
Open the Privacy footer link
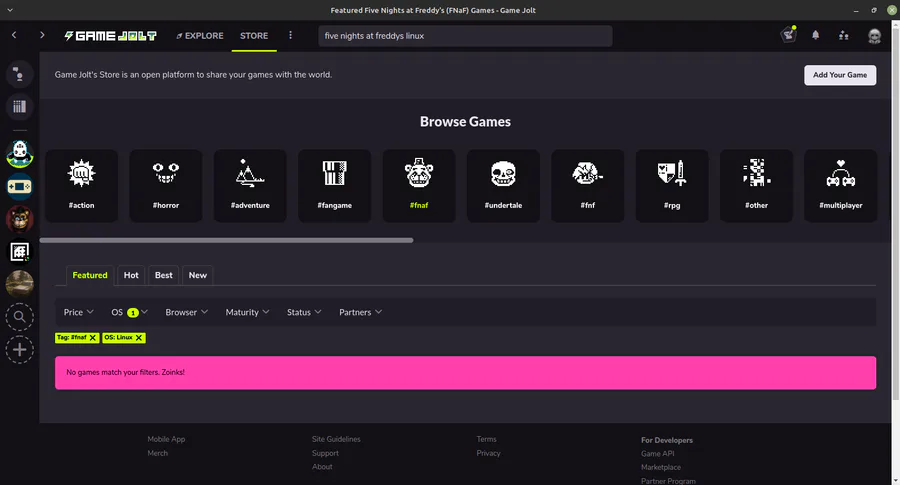pyautogui.click(x=488, y=453)
